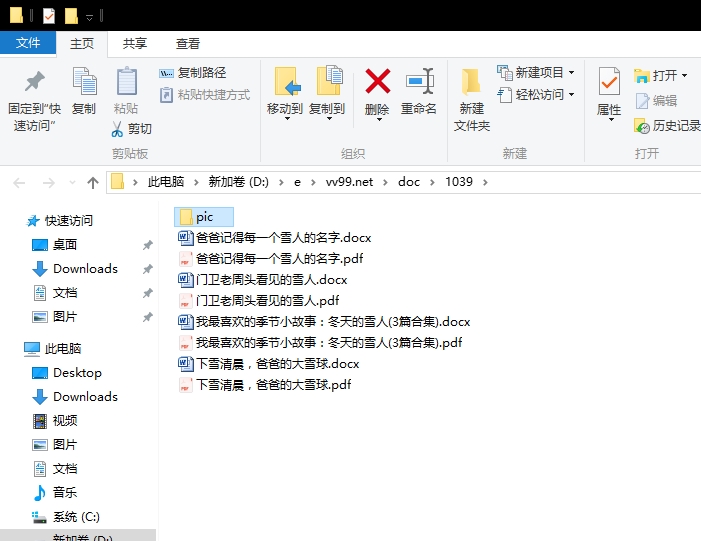This screenshot has height=541, width=701.
Task: Select the pic folder
Action: (x=204, y=217)
